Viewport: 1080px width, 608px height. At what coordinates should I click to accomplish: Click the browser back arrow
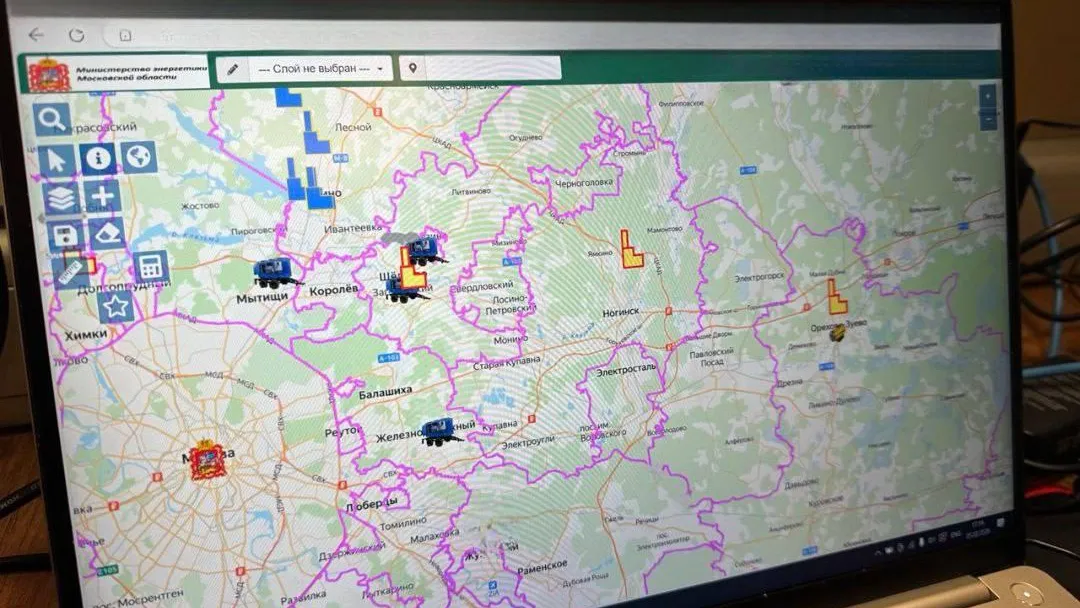pyautogui.click(x=37, y=34)
